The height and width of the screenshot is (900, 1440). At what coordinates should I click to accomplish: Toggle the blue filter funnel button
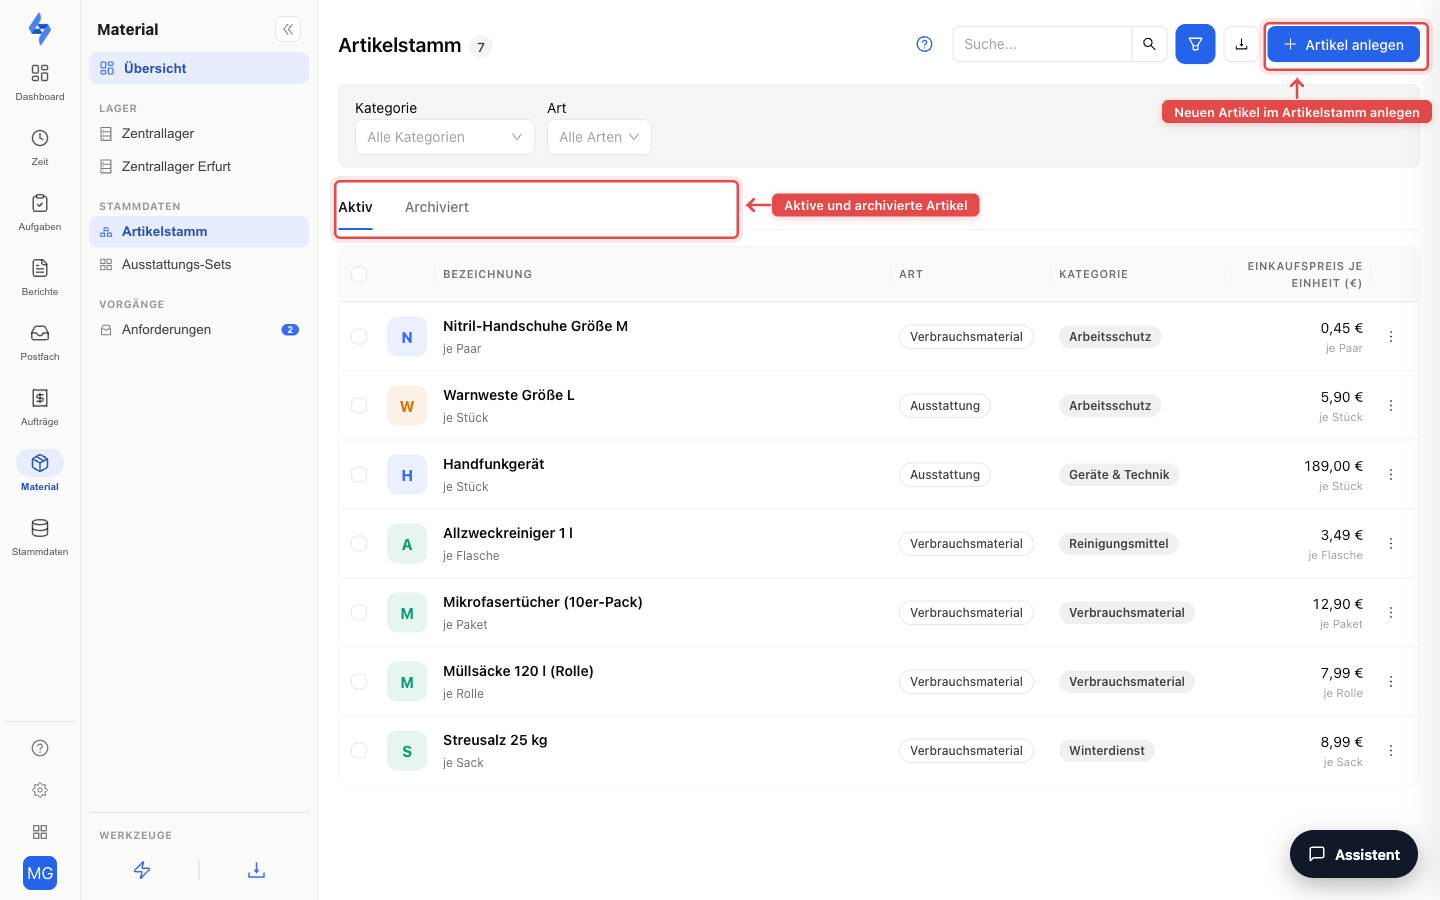coord(1195,44)
